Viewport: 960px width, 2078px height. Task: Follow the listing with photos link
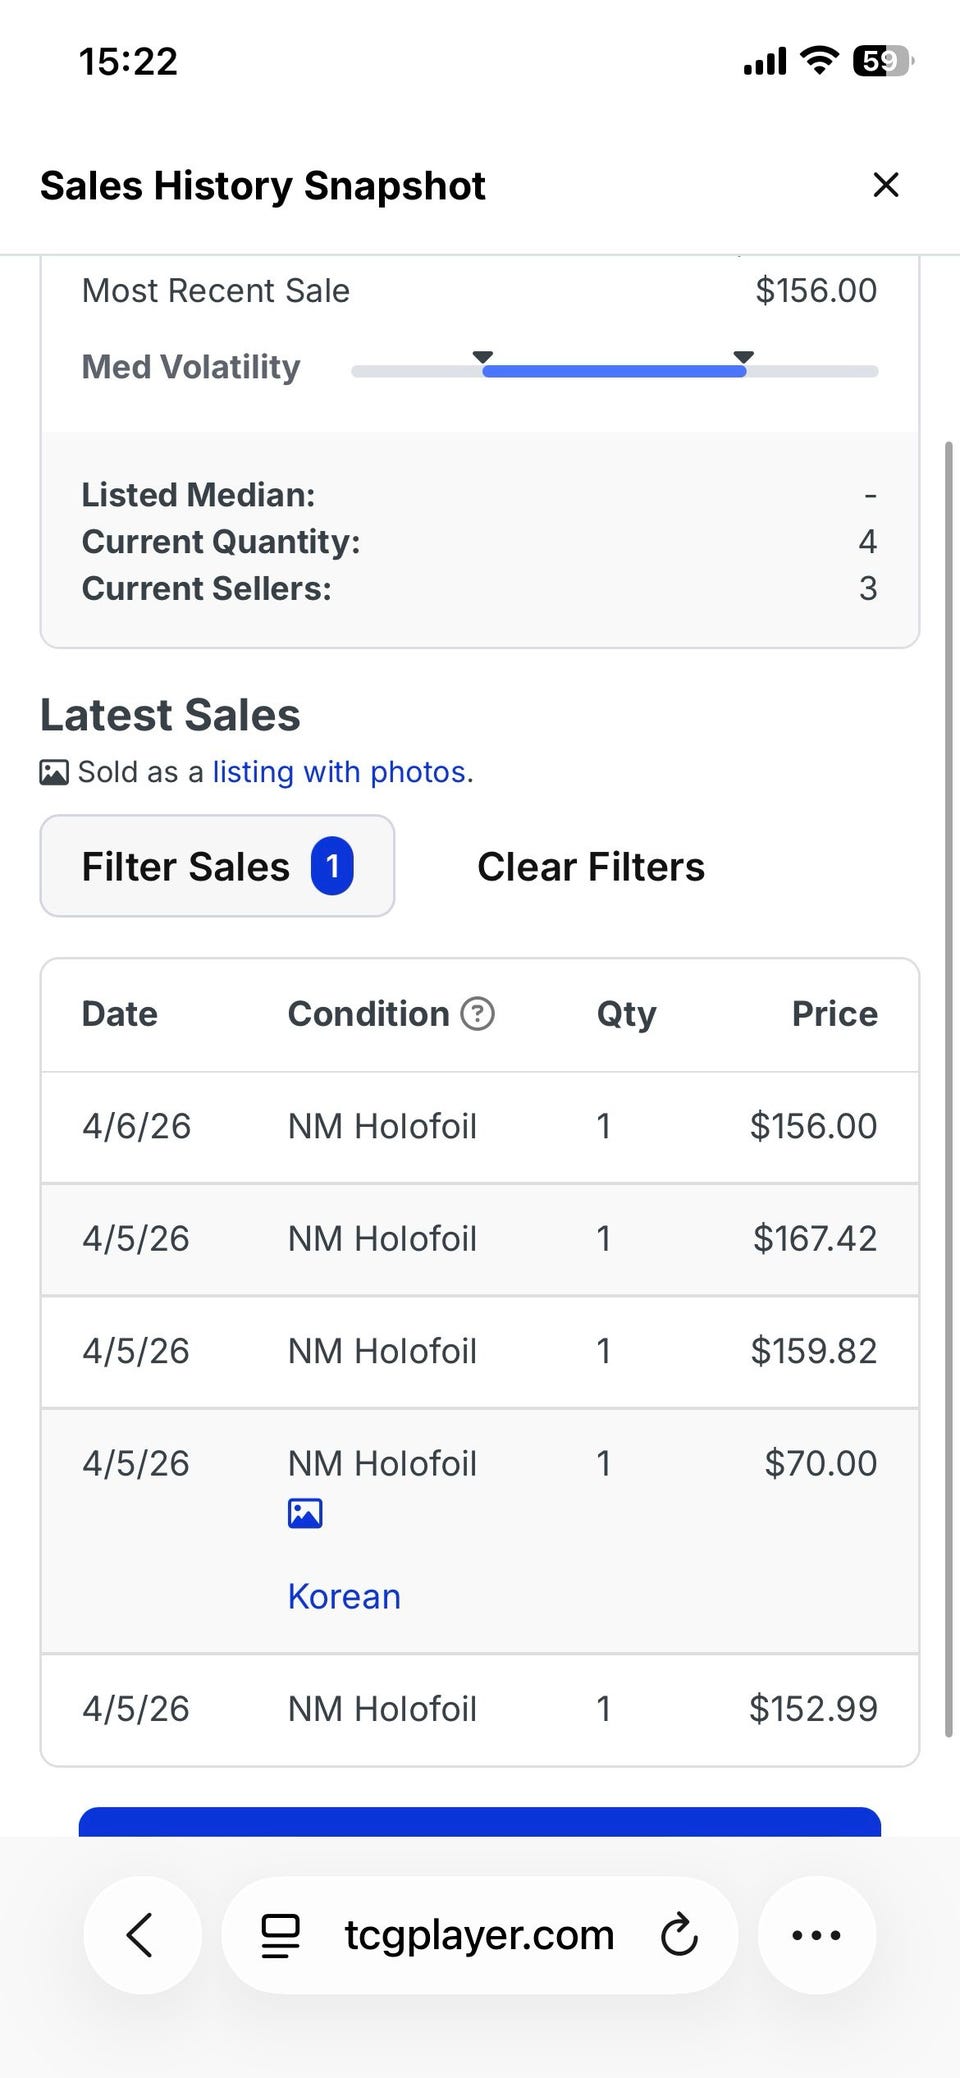pos(339,772)
